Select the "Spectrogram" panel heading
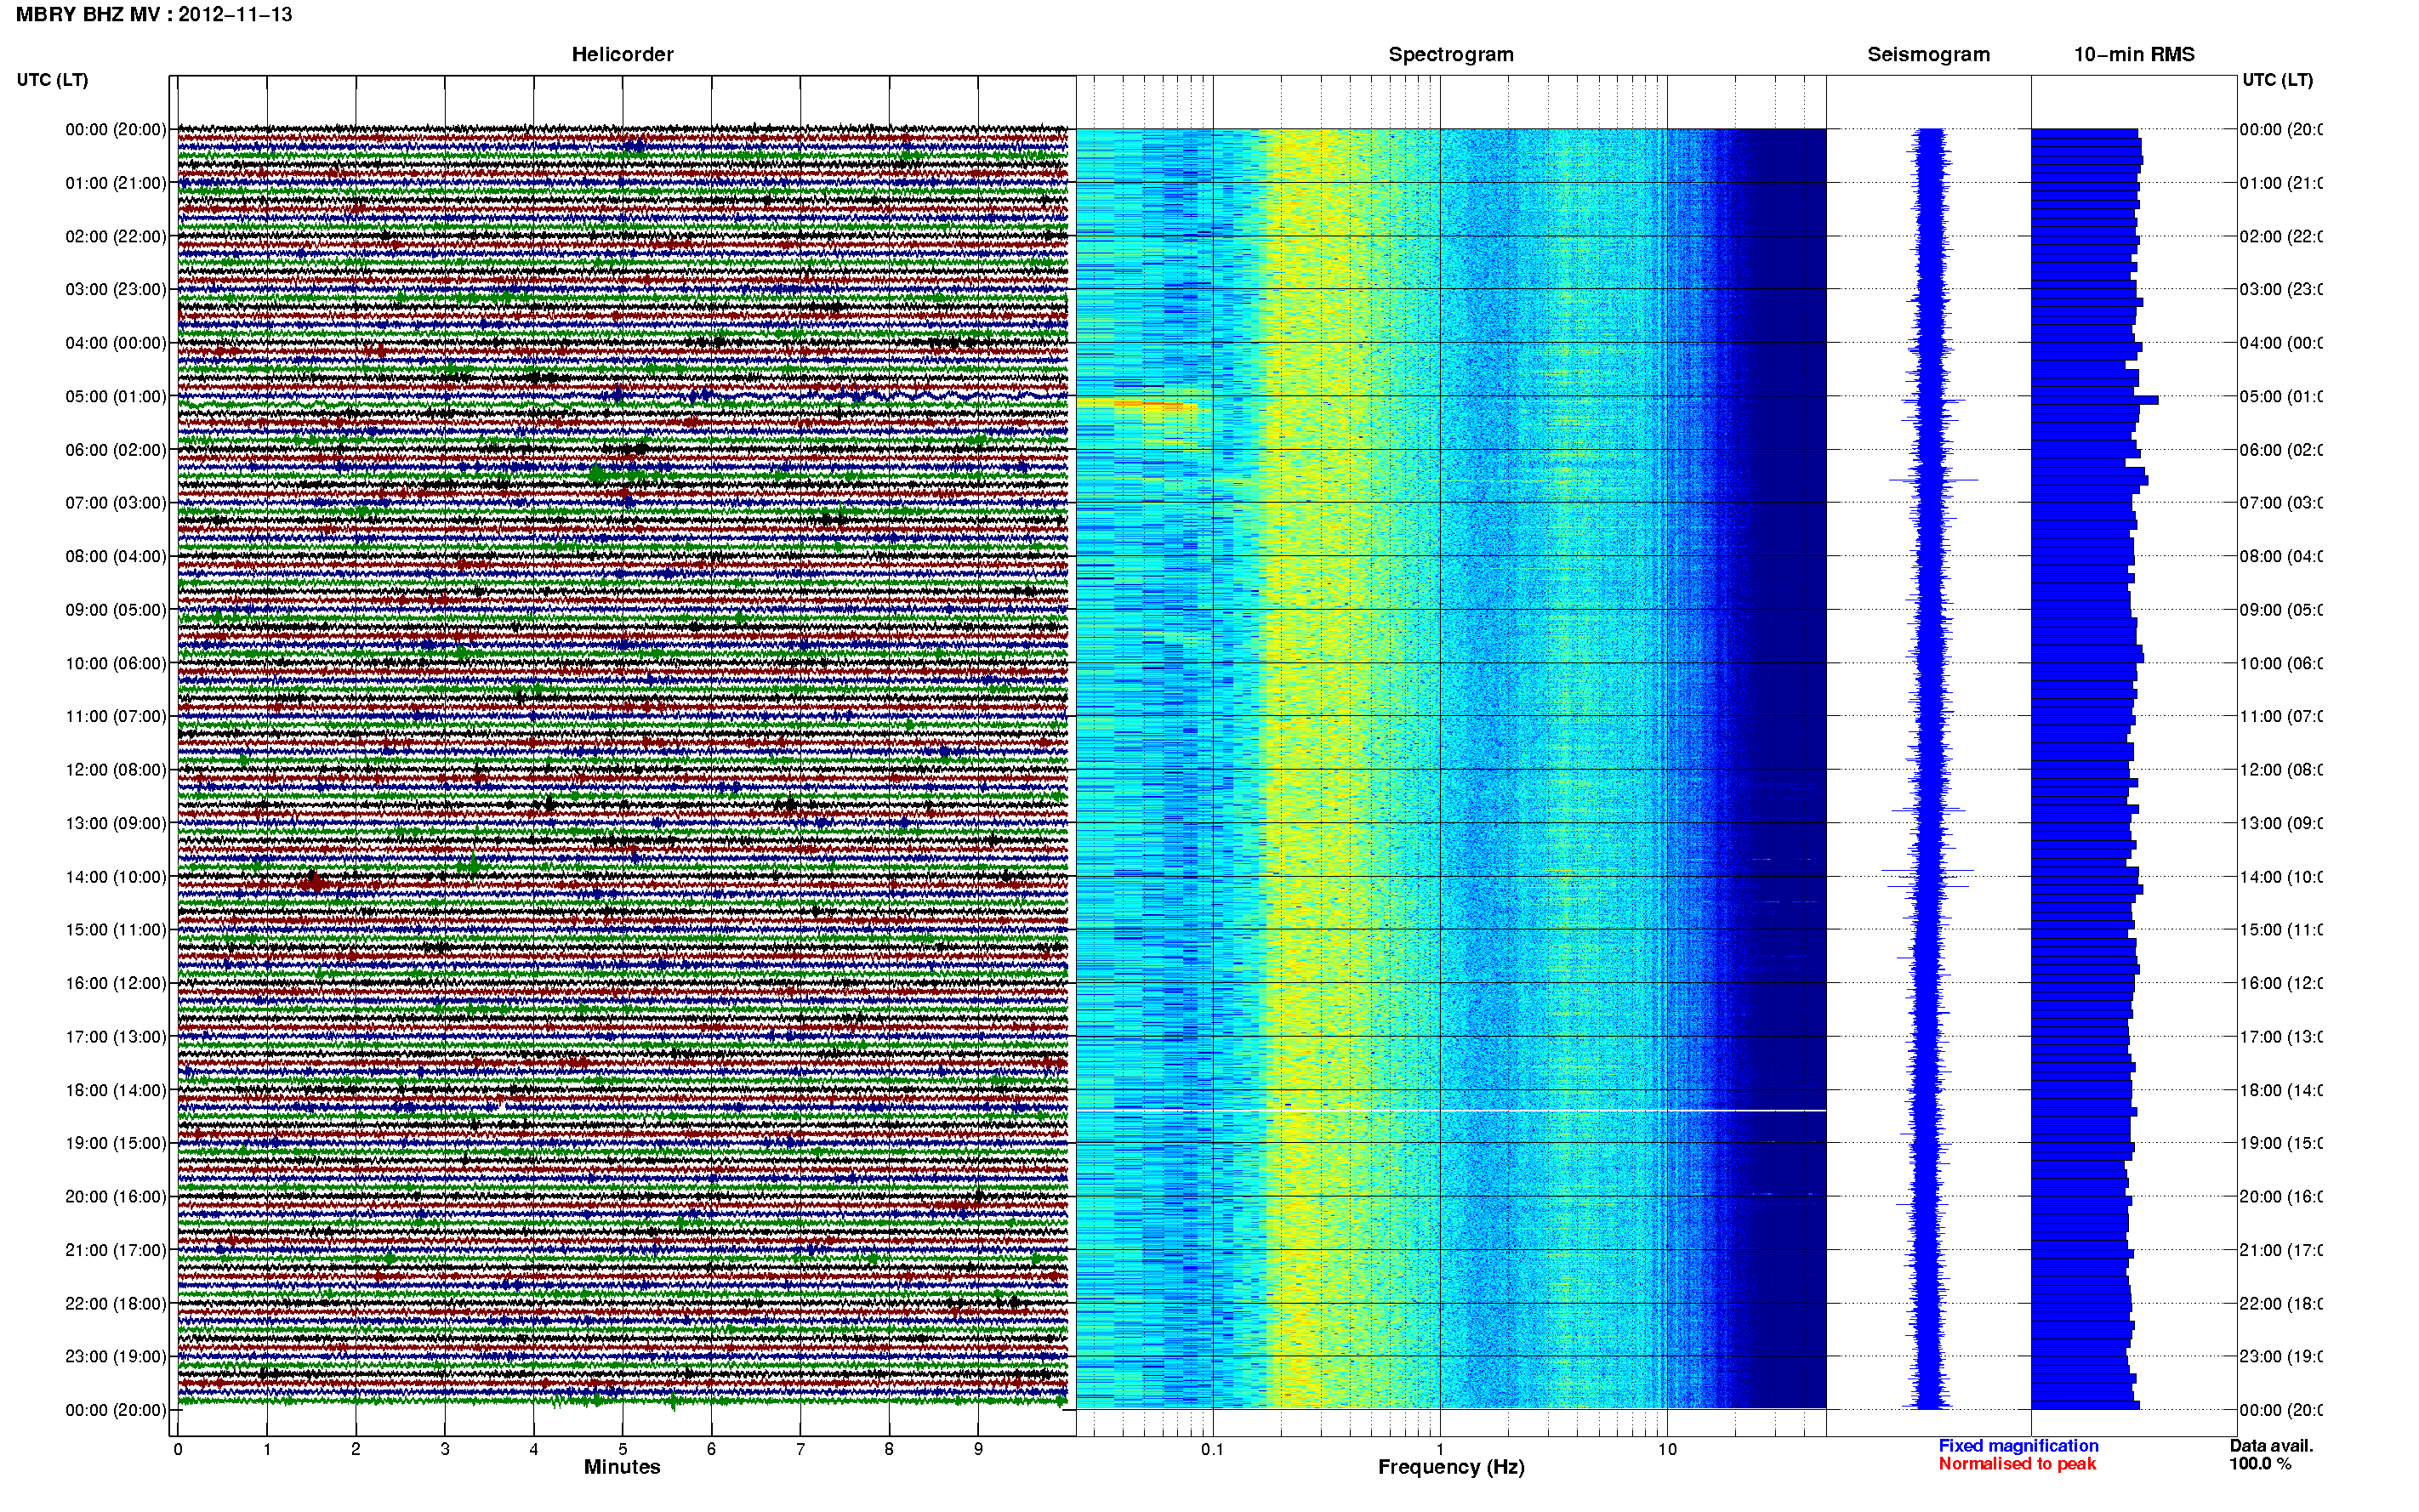The width and height of the screenshot is (2419, 1512). click(1451, 54)
